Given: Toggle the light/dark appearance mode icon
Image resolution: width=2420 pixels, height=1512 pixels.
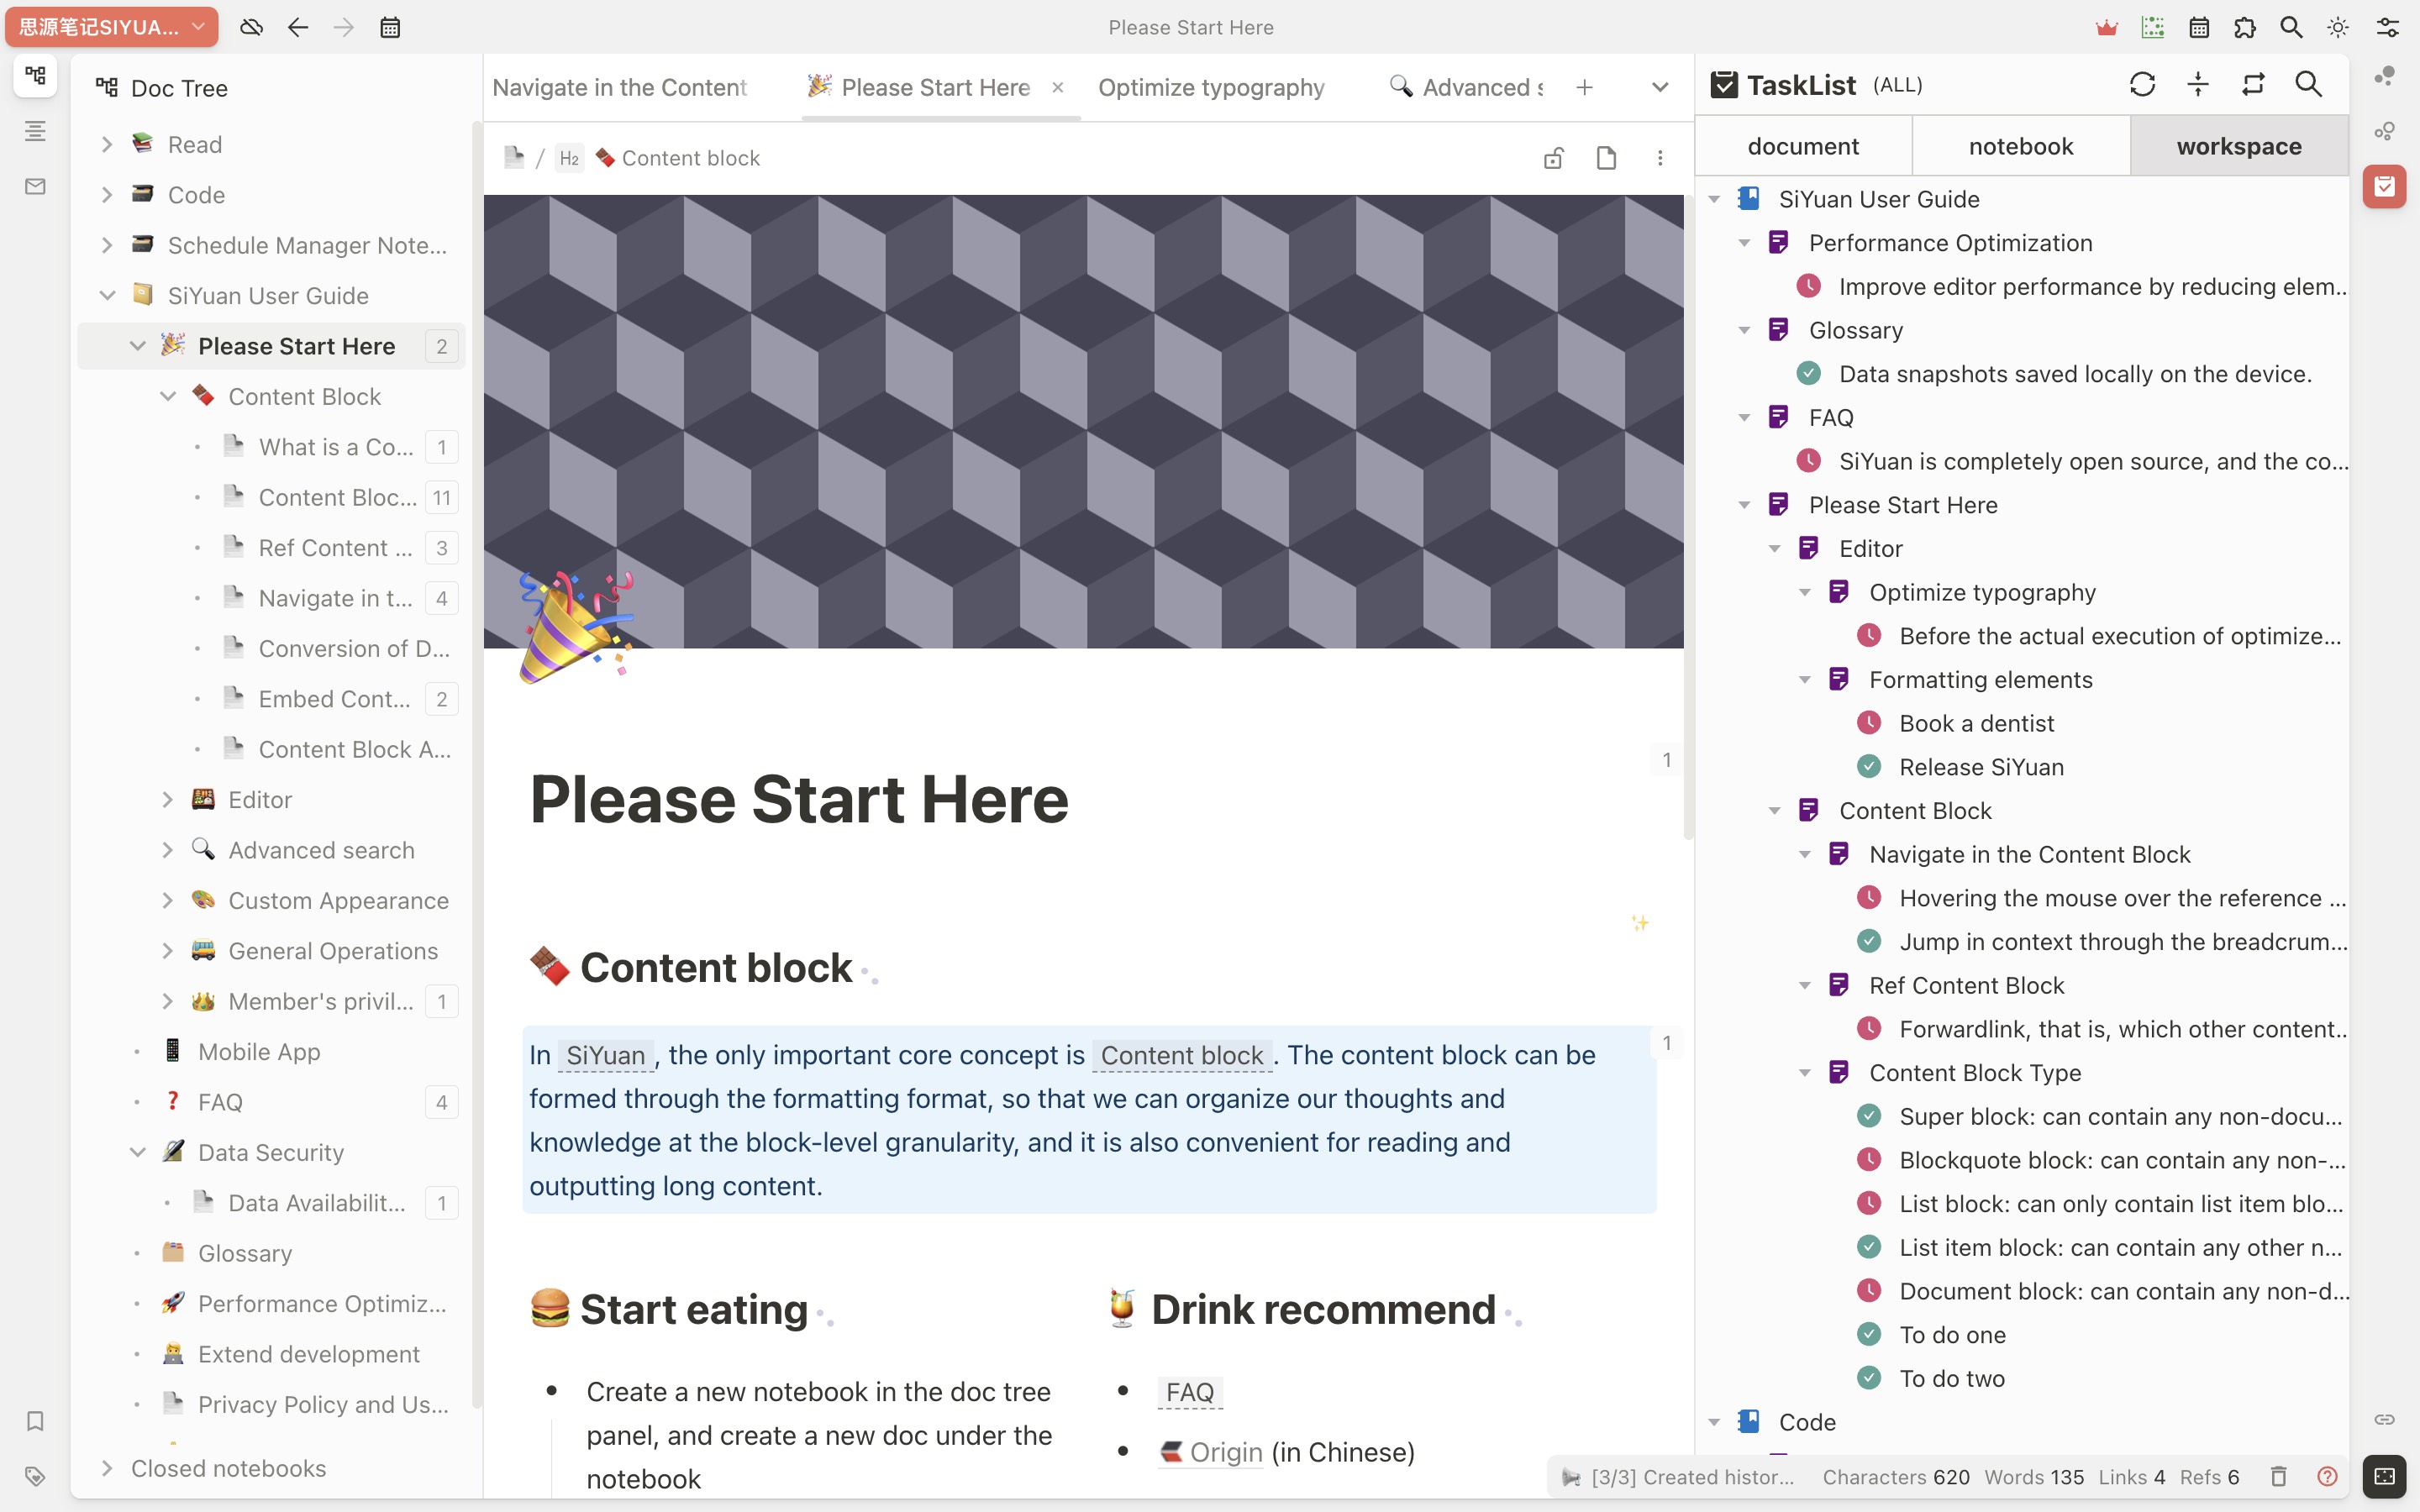Looking at the screenshot, I should [x=2337, y=27].
